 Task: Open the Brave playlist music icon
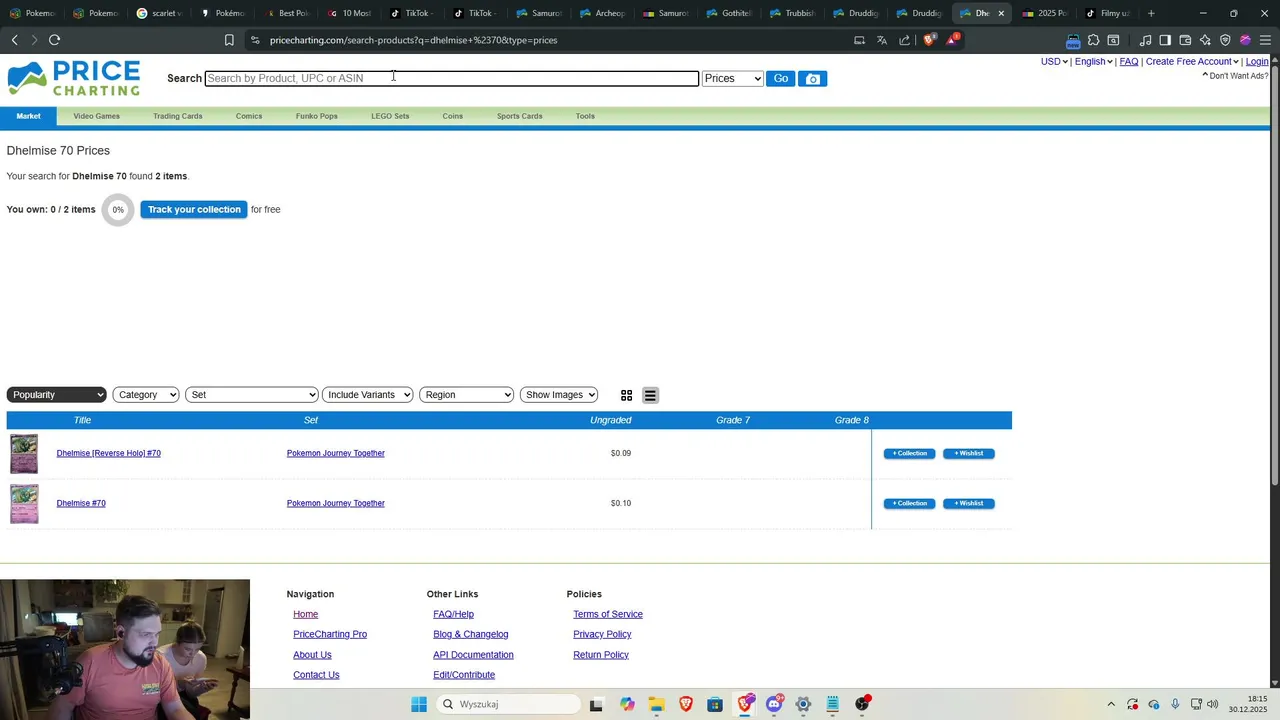1146,40
